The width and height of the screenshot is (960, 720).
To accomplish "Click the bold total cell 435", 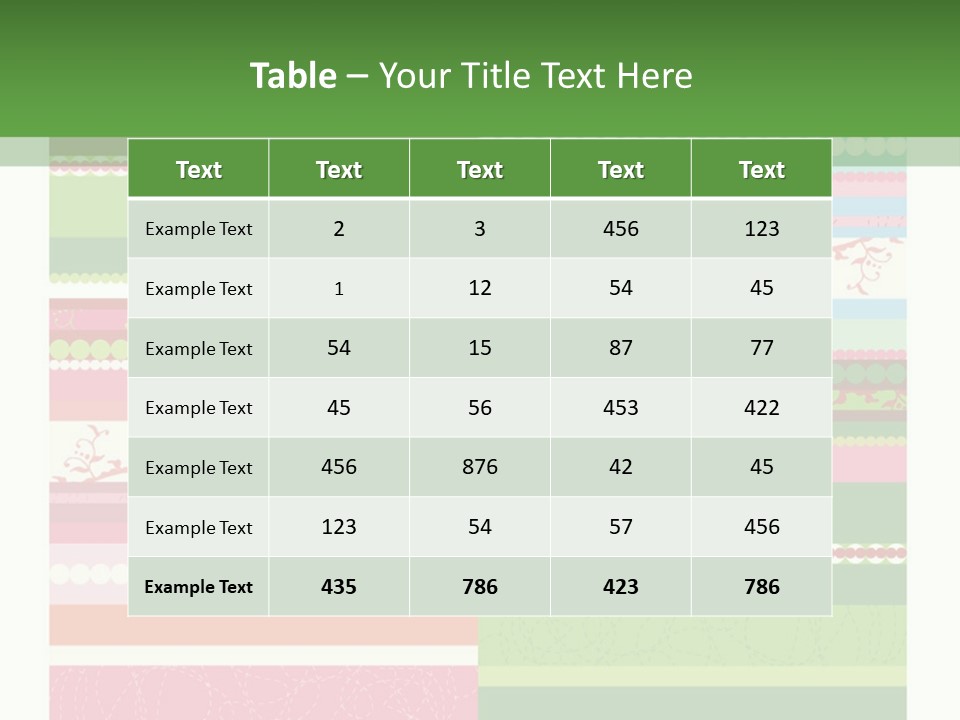I will (339, 587).
